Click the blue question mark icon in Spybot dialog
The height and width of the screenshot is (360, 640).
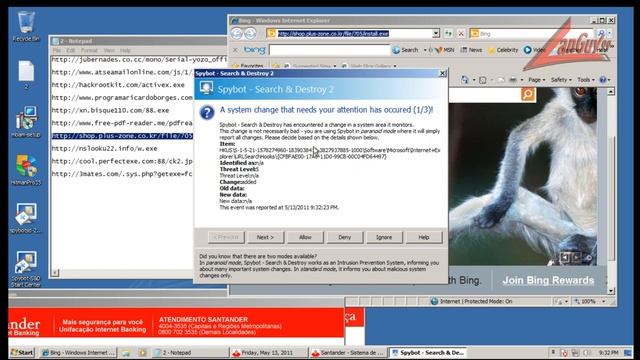click(x=207, y=112)
